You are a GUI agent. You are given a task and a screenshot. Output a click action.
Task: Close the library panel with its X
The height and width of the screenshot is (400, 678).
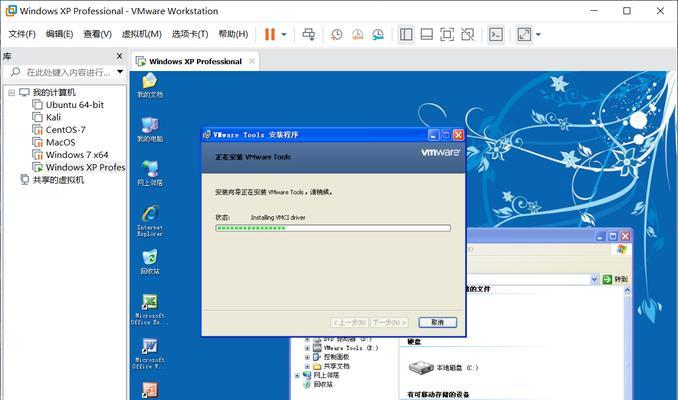pos(119,56)
